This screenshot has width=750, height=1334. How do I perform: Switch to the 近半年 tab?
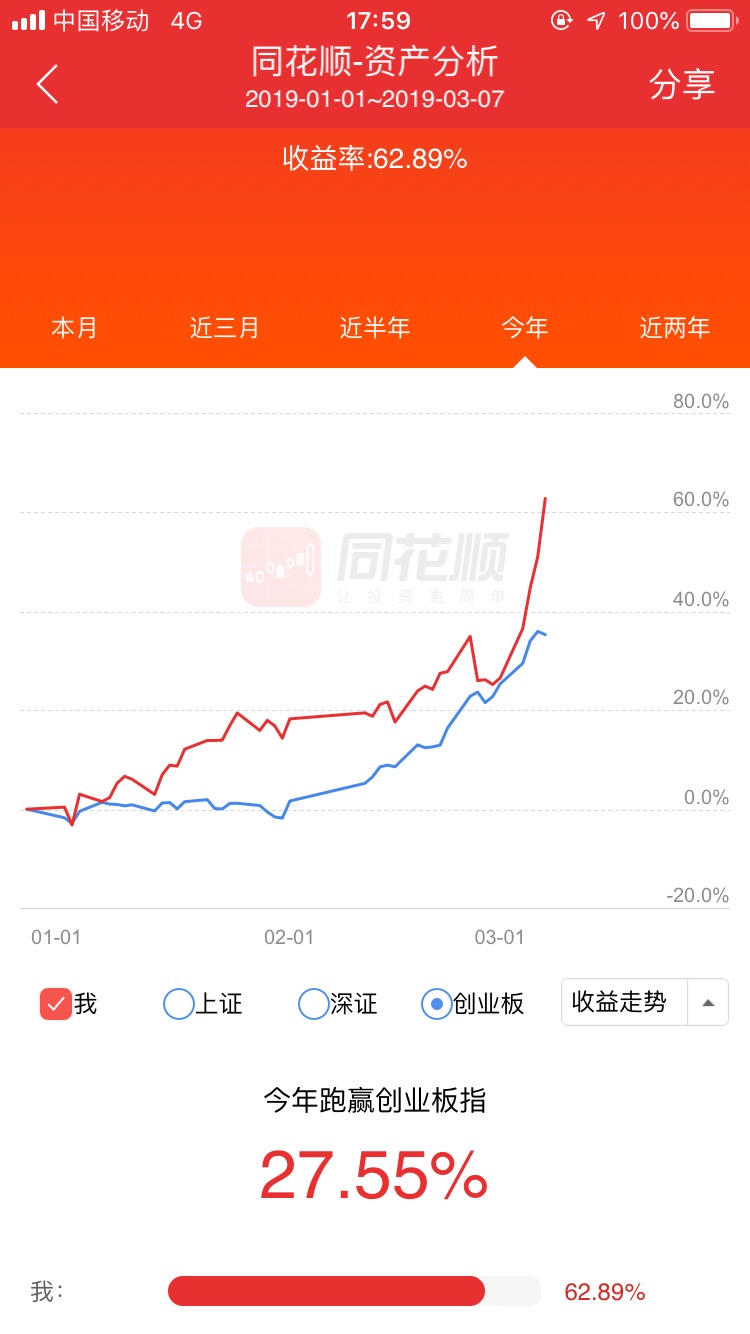pyautogui.click(x=375, y=328)
